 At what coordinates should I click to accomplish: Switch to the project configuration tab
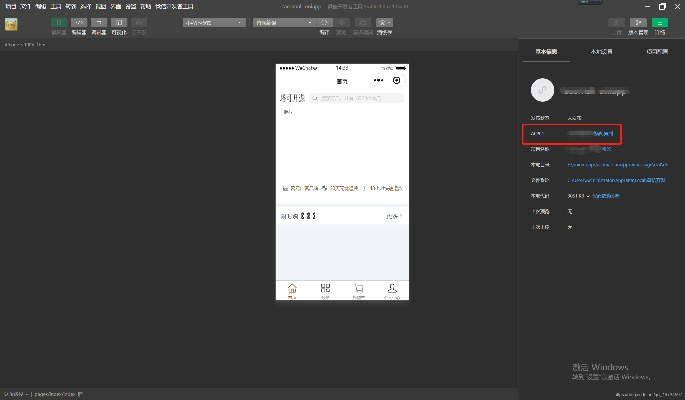point(657,50)
